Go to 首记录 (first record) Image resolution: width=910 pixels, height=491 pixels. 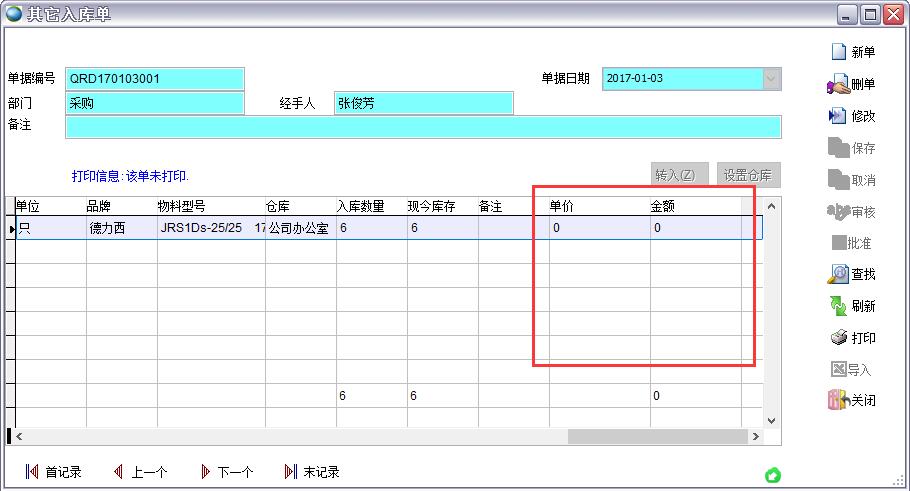point(32,472)
